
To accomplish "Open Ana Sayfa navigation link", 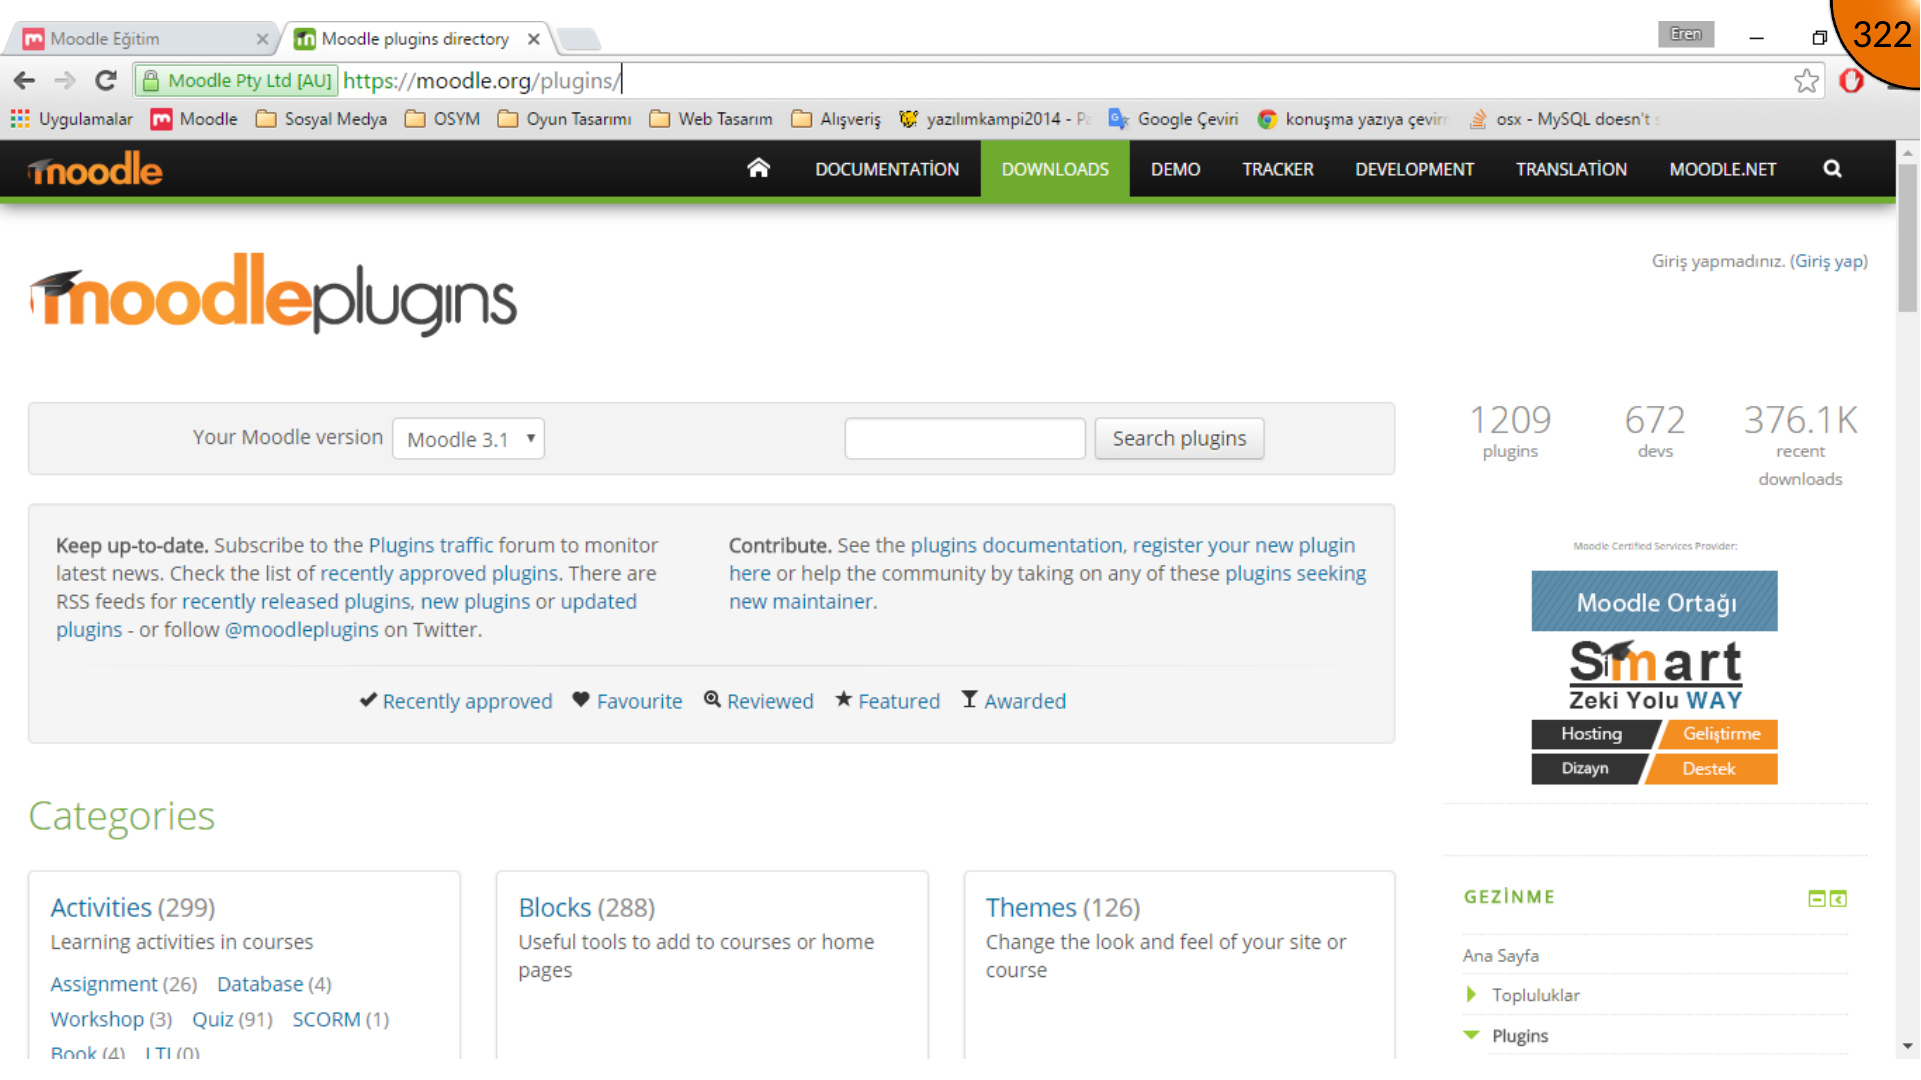I will coord(1501,955).
